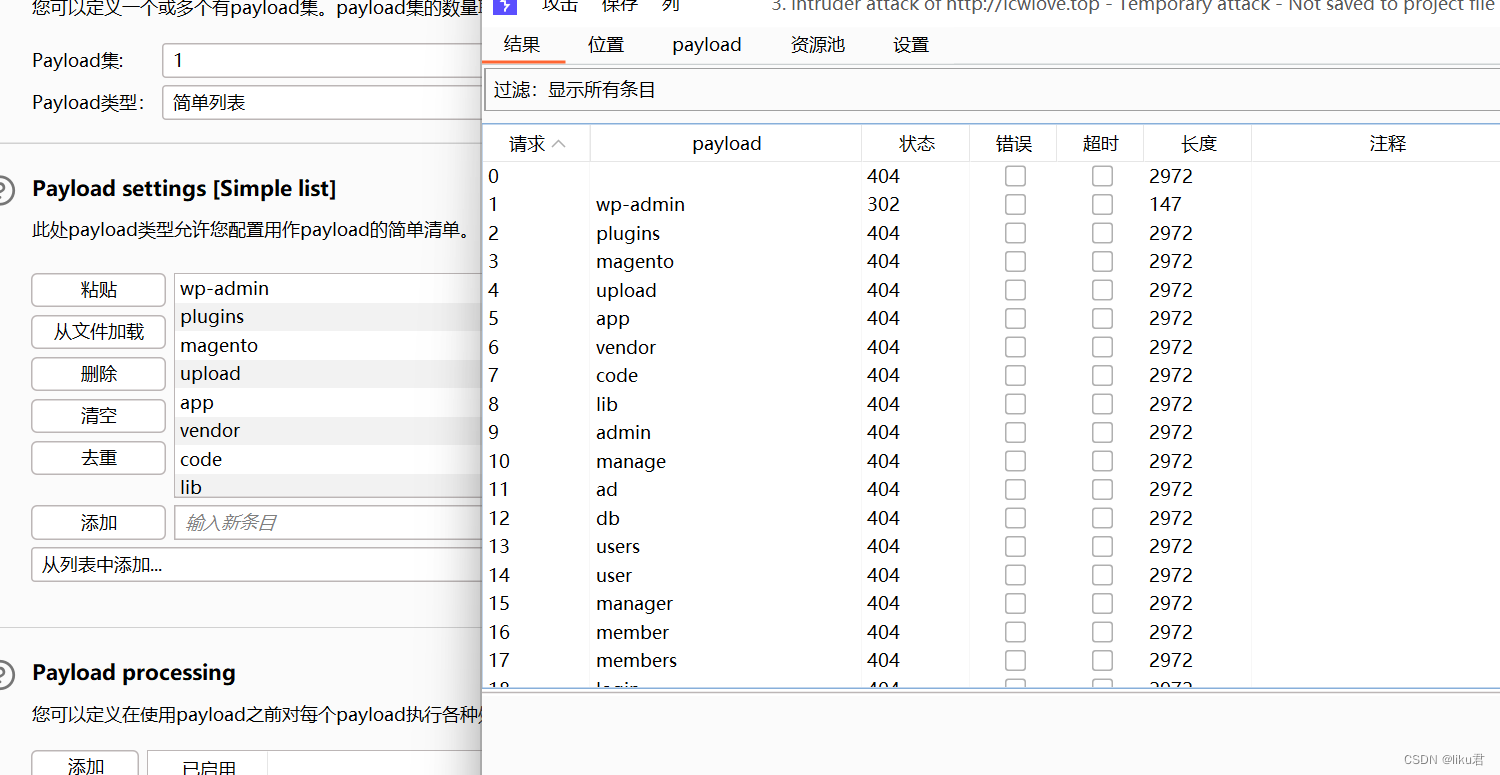
Task: Sort by 超时 column header
Action: point(1100,144)
